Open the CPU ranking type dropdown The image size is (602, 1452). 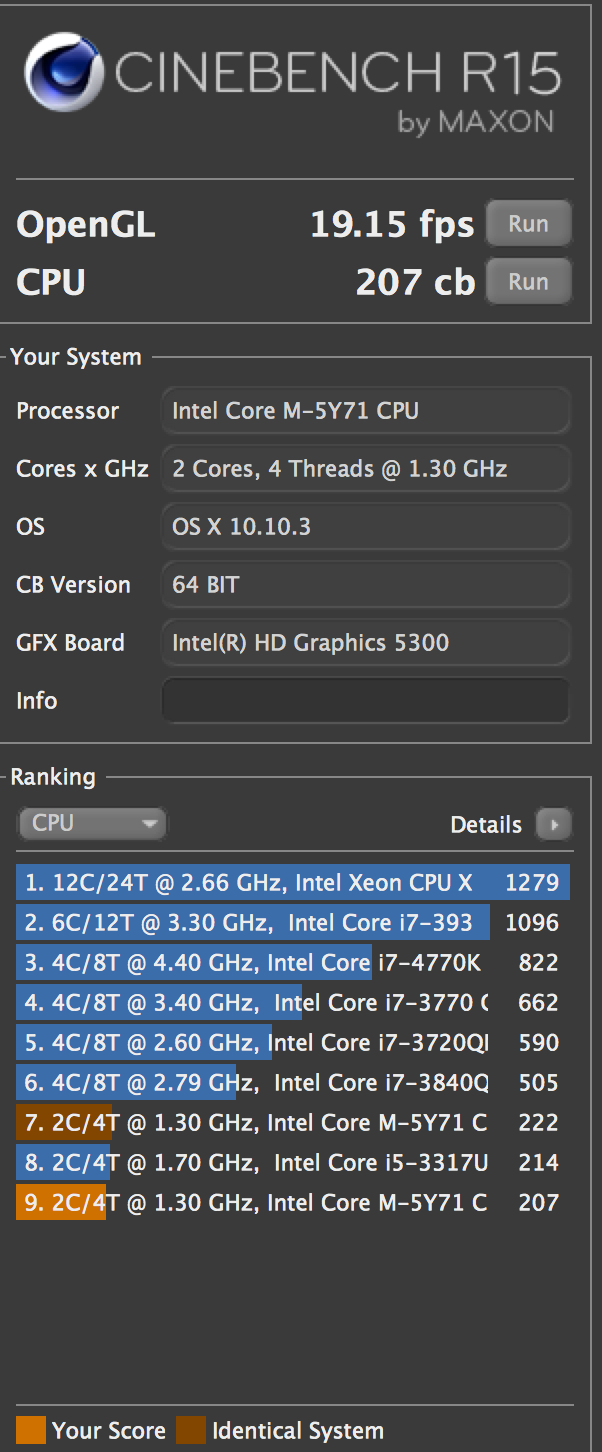point(92,823)
